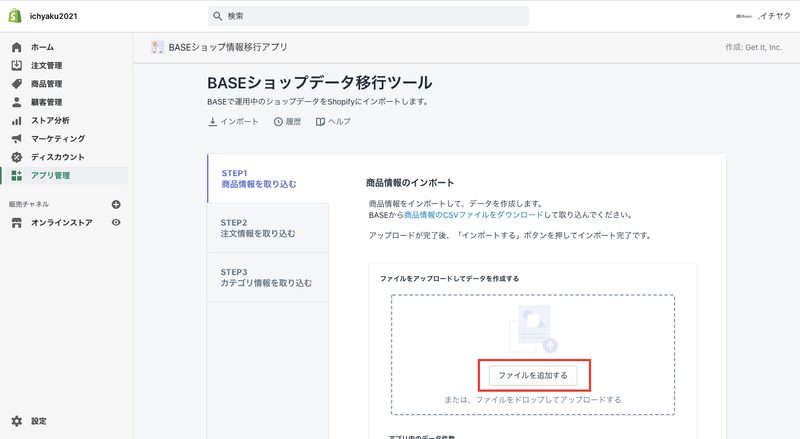Click the 検索 search field
The height and width of the screenshot is (439, 800).
pos(368,16)
